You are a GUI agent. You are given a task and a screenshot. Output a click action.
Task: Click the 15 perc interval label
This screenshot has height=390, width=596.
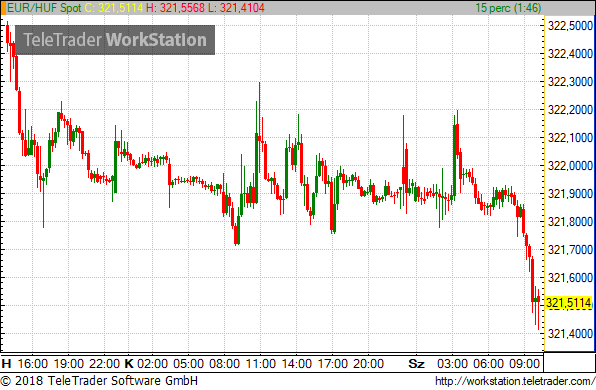[x=508, y=8]
